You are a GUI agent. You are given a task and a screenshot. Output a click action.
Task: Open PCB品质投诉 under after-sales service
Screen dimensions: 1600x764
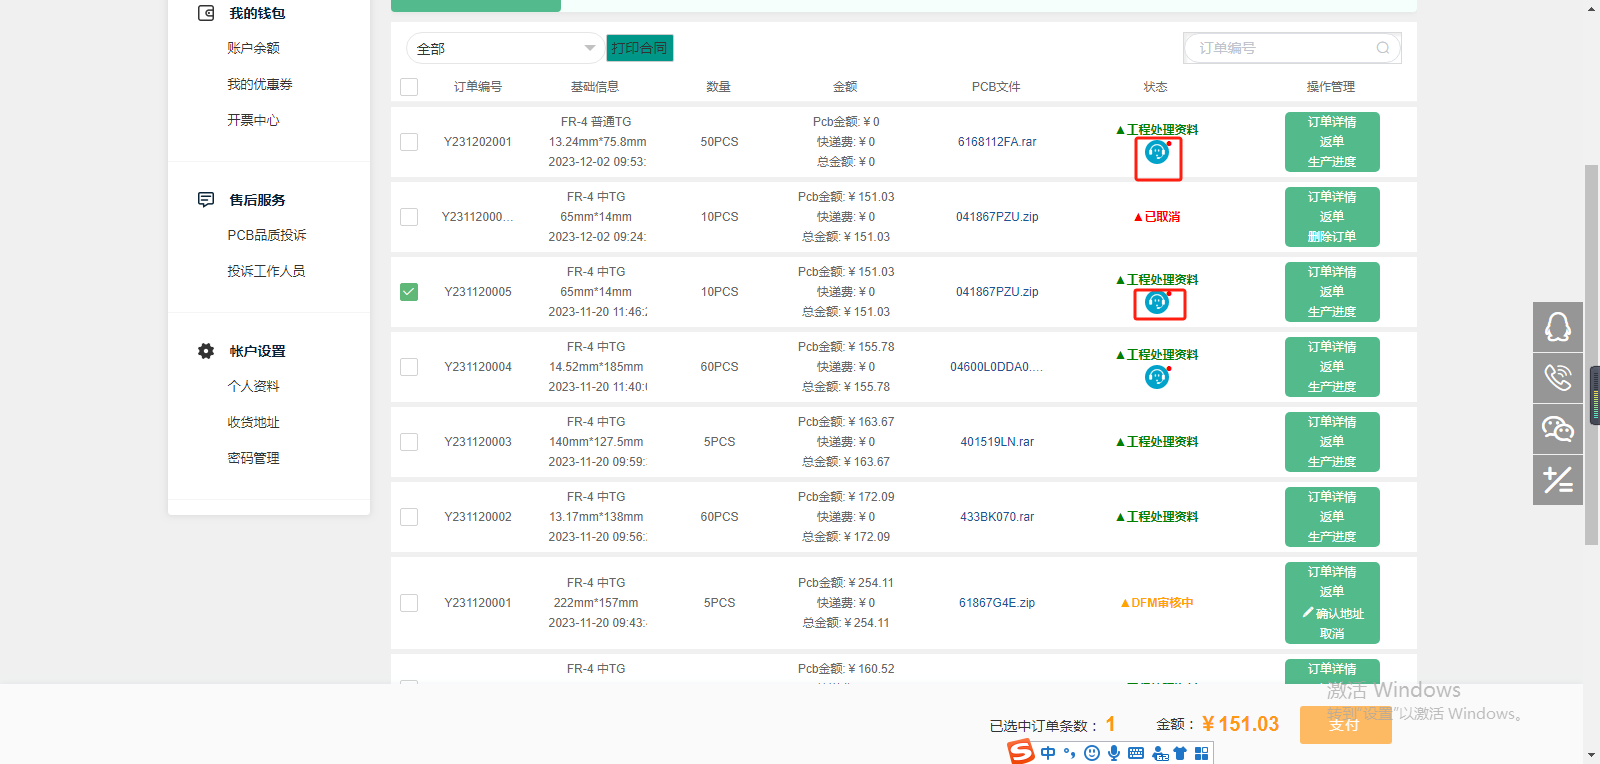point(266,235)
